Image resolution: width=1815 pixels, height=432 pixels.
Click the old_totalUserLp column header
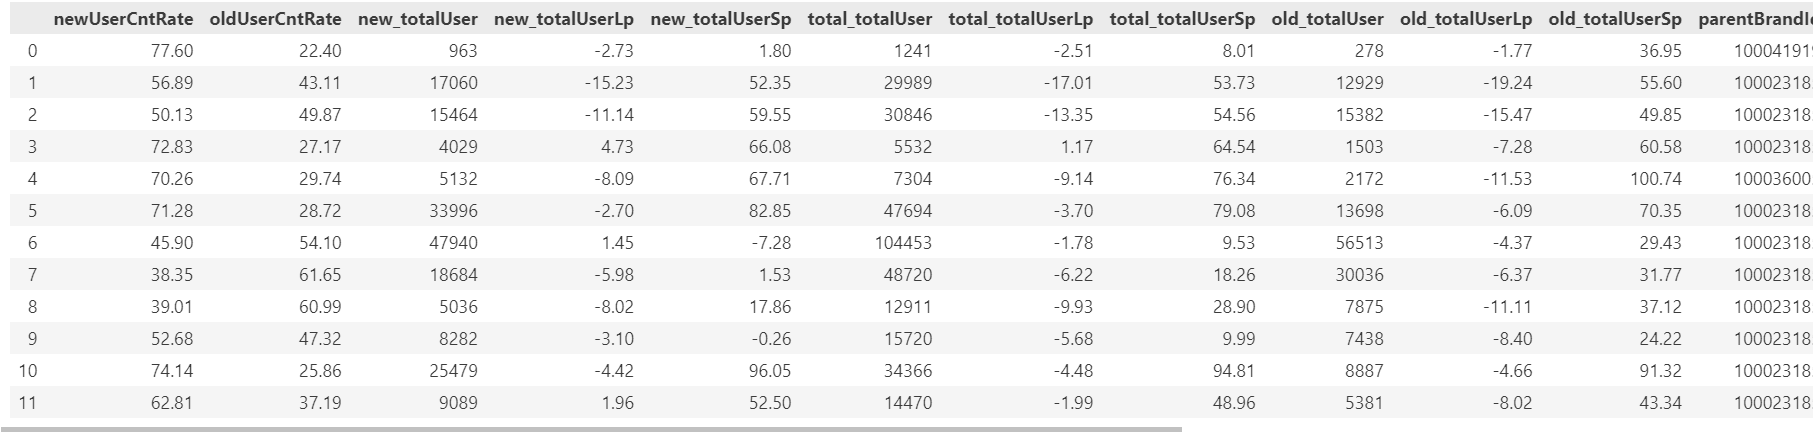point(1465,19)
